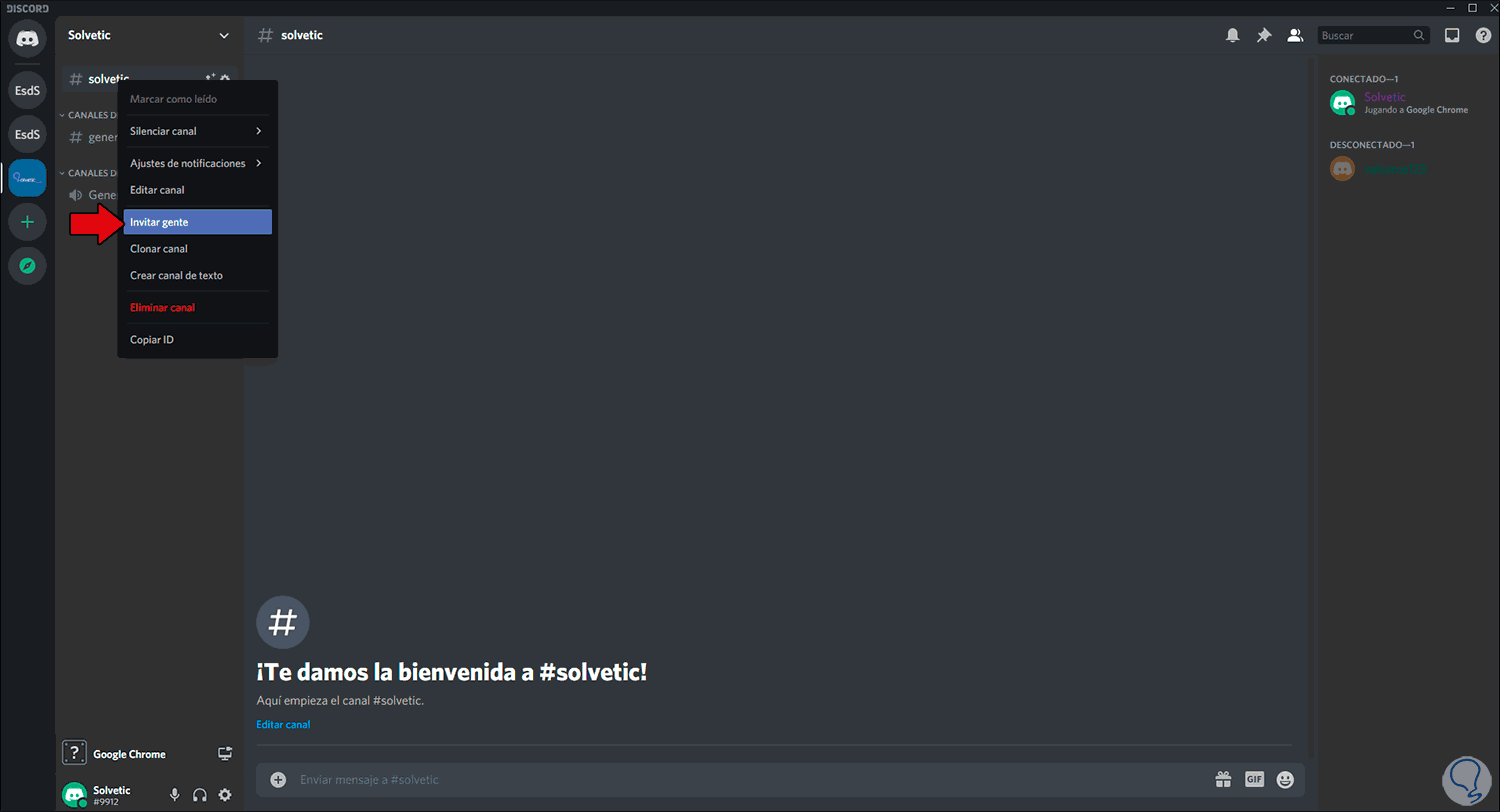Open Discord home direct messages icon
Viewport: 1500px width, 812px height.
27,40
